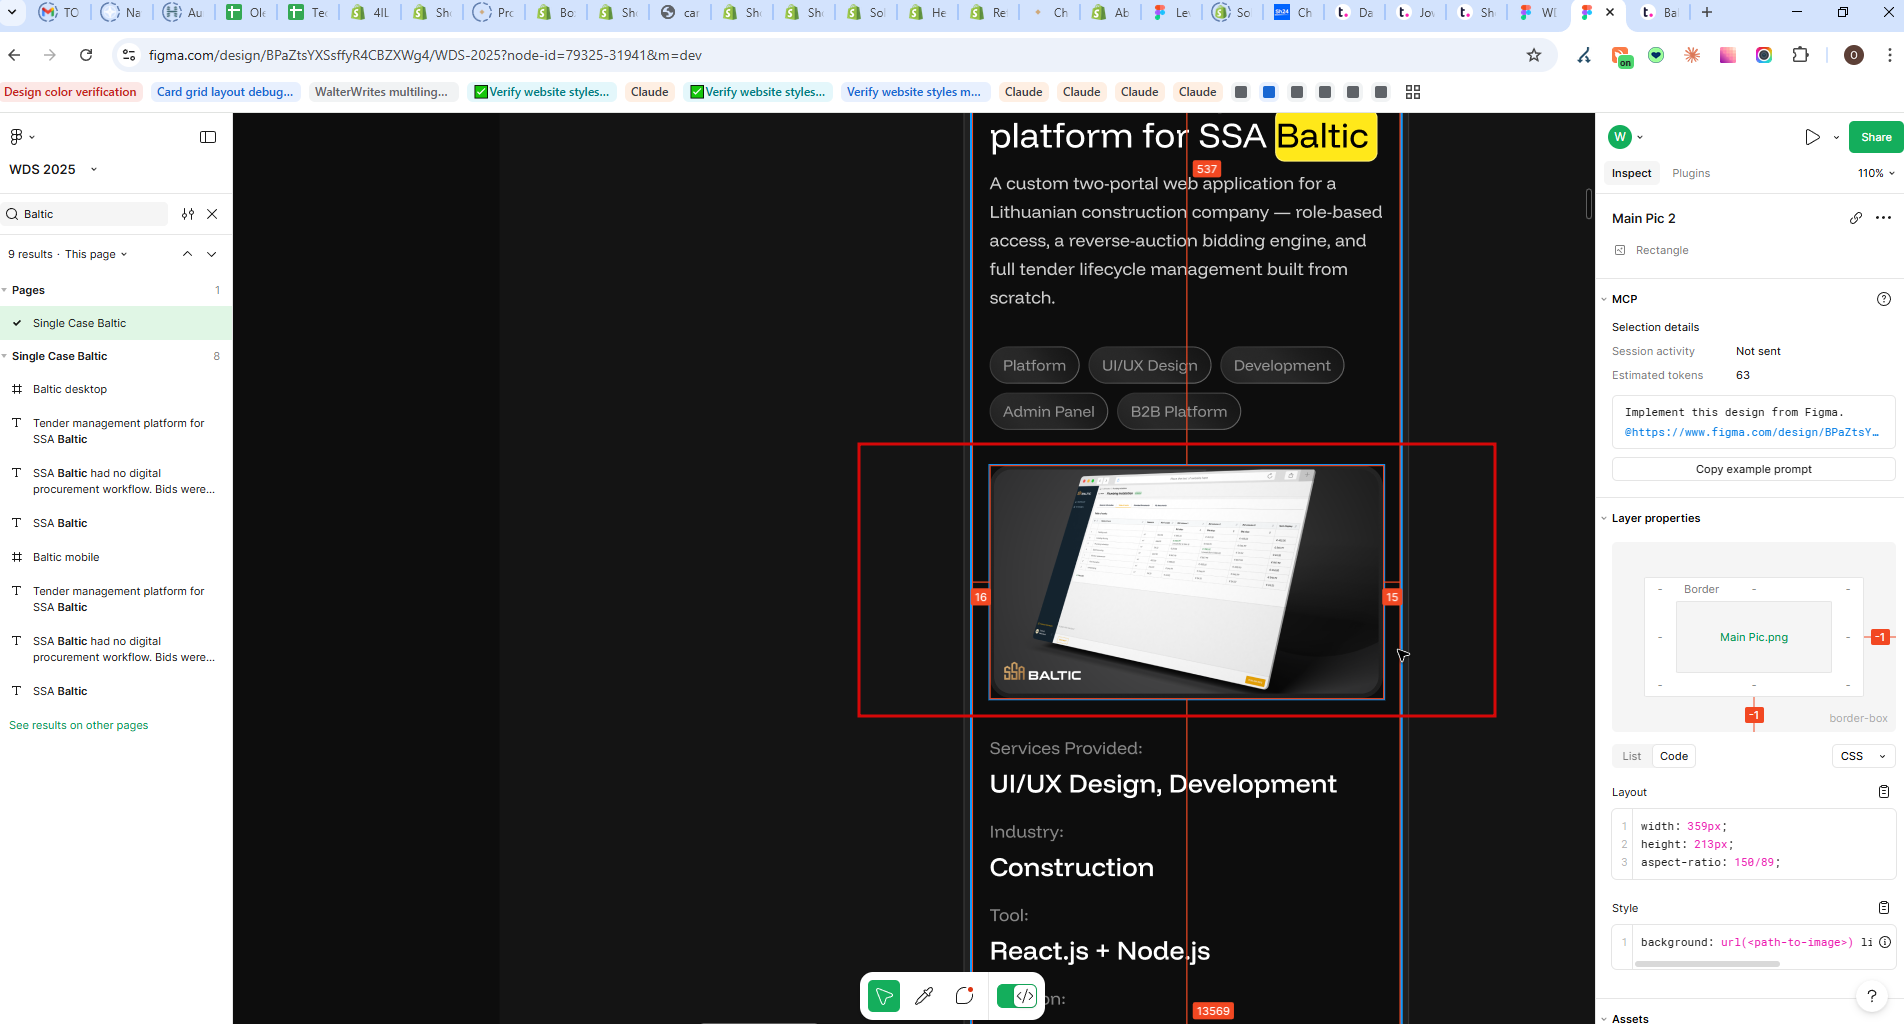
Task: Open the tab groups grid icon in bookmarks bar
Action: tap(1413, 92)
